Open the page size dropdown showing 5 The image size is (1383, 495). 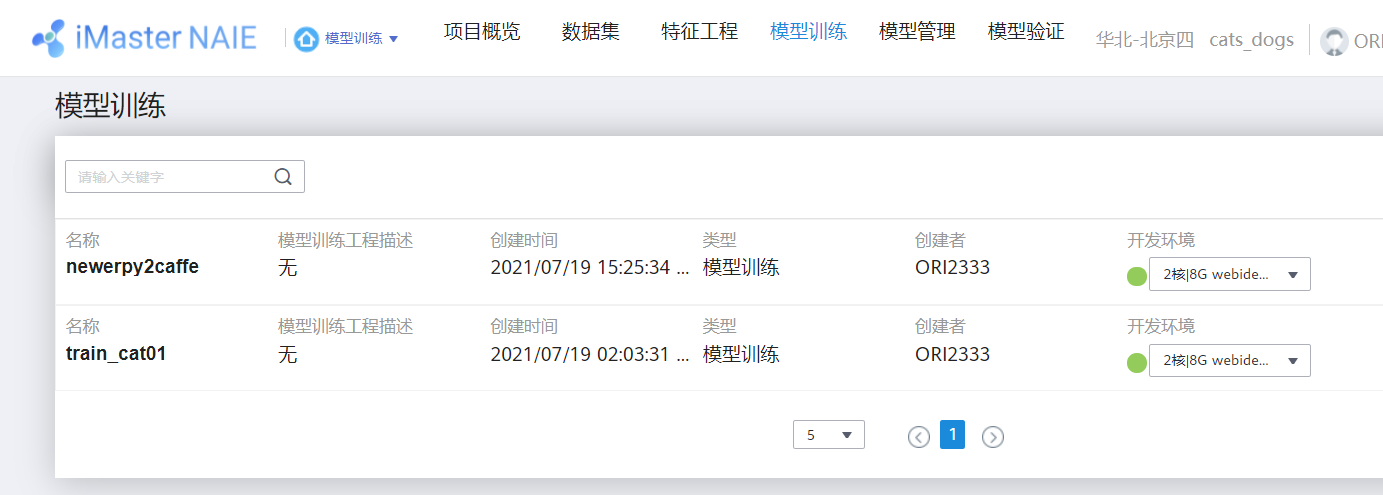(829, 435)
